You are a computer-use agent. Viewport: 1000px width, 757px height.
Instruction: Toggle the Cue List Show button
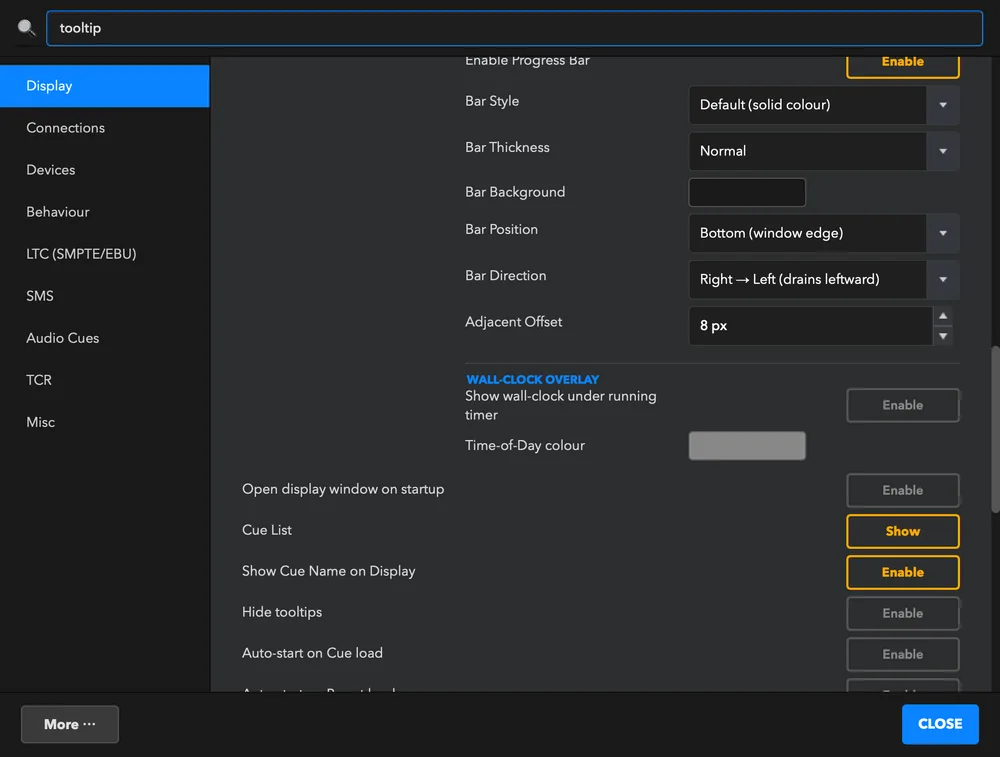pyautogui.click(x=902, y=531)
